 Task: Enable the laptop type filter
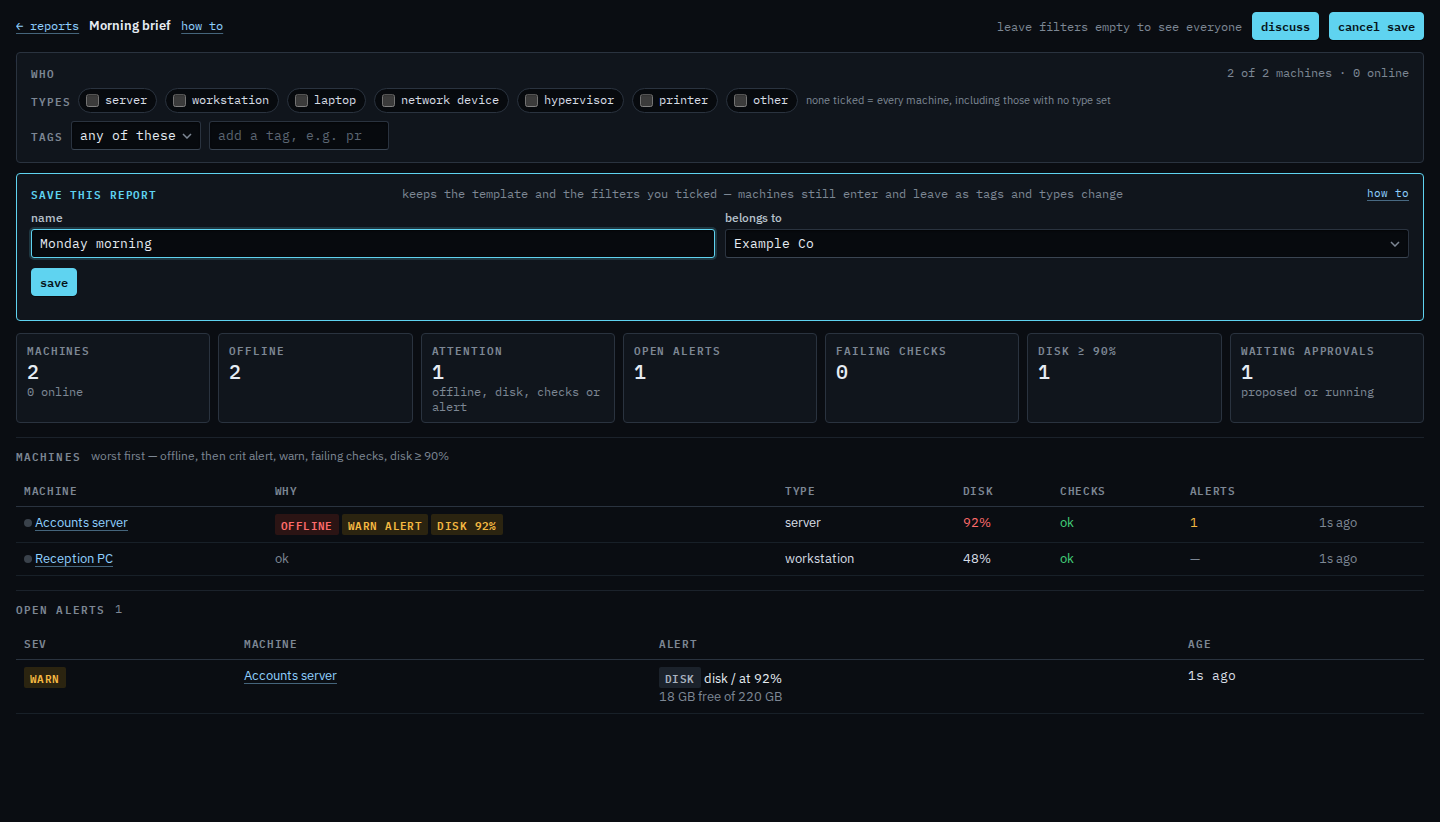point(301,100)
